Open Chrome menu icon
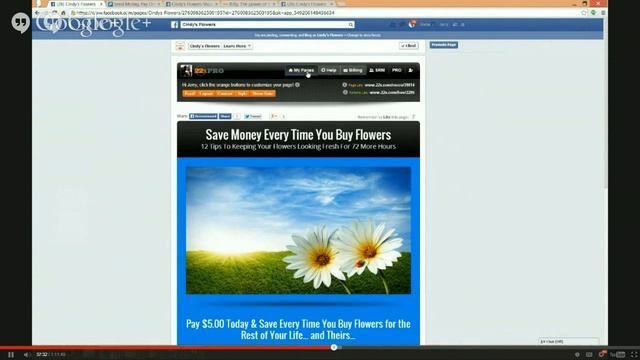The height and width of the screenshot is (360, 640). [603, 13]
